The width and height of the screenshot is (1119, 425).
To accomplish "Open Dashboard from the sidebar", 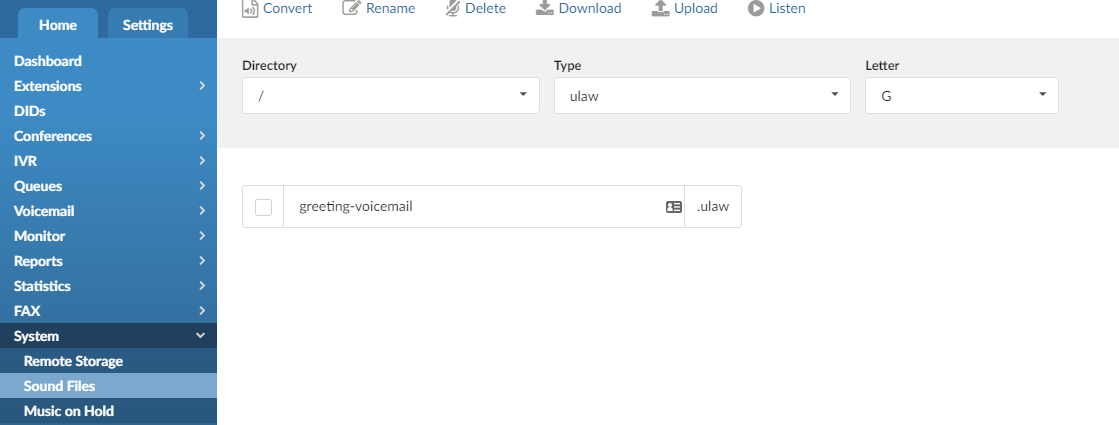I will pos(48,61).
